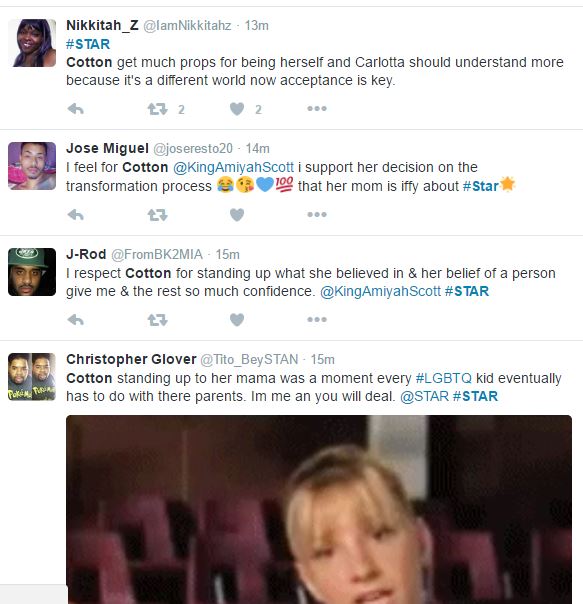583x604 pixels.
Task: Open the GIF image in Christopher Glover's tweet
Action: [319, 509]
